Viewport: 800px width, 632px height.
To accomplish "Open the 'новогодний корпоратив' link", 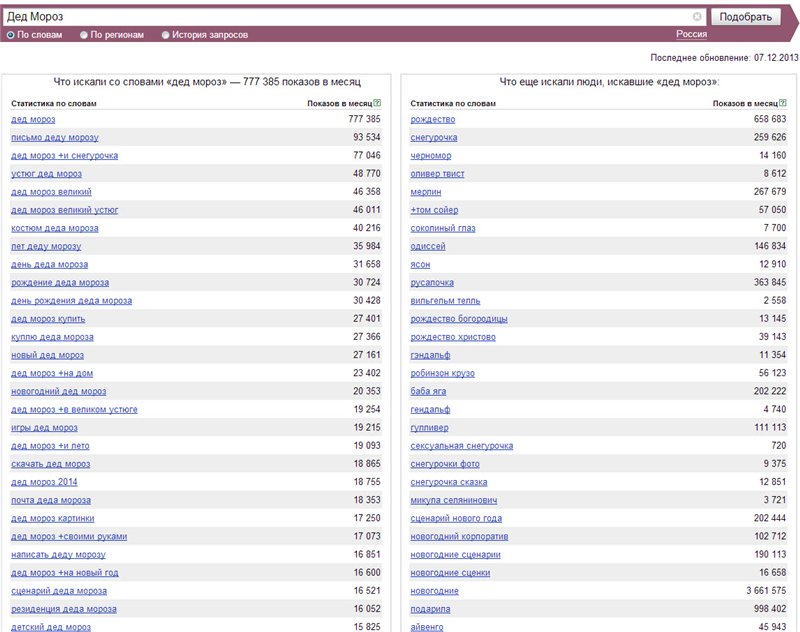I will click(x=459, y=537).
